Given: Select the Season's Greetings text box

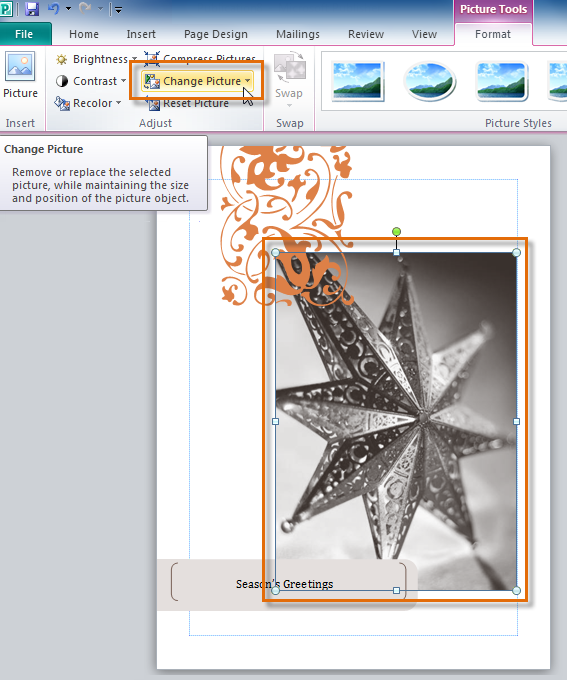Looking at the screenshot, I should click(285, 584).
